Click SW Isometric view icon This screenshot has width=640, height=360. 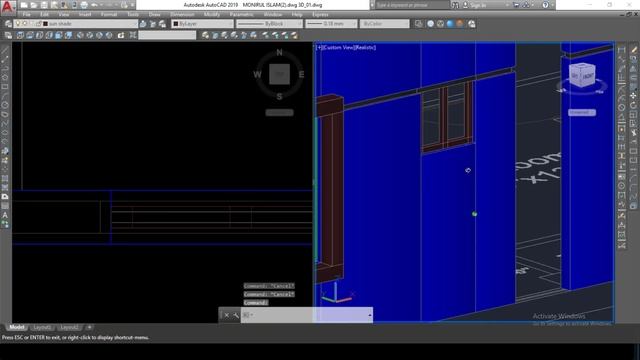[x=80, y=36]
